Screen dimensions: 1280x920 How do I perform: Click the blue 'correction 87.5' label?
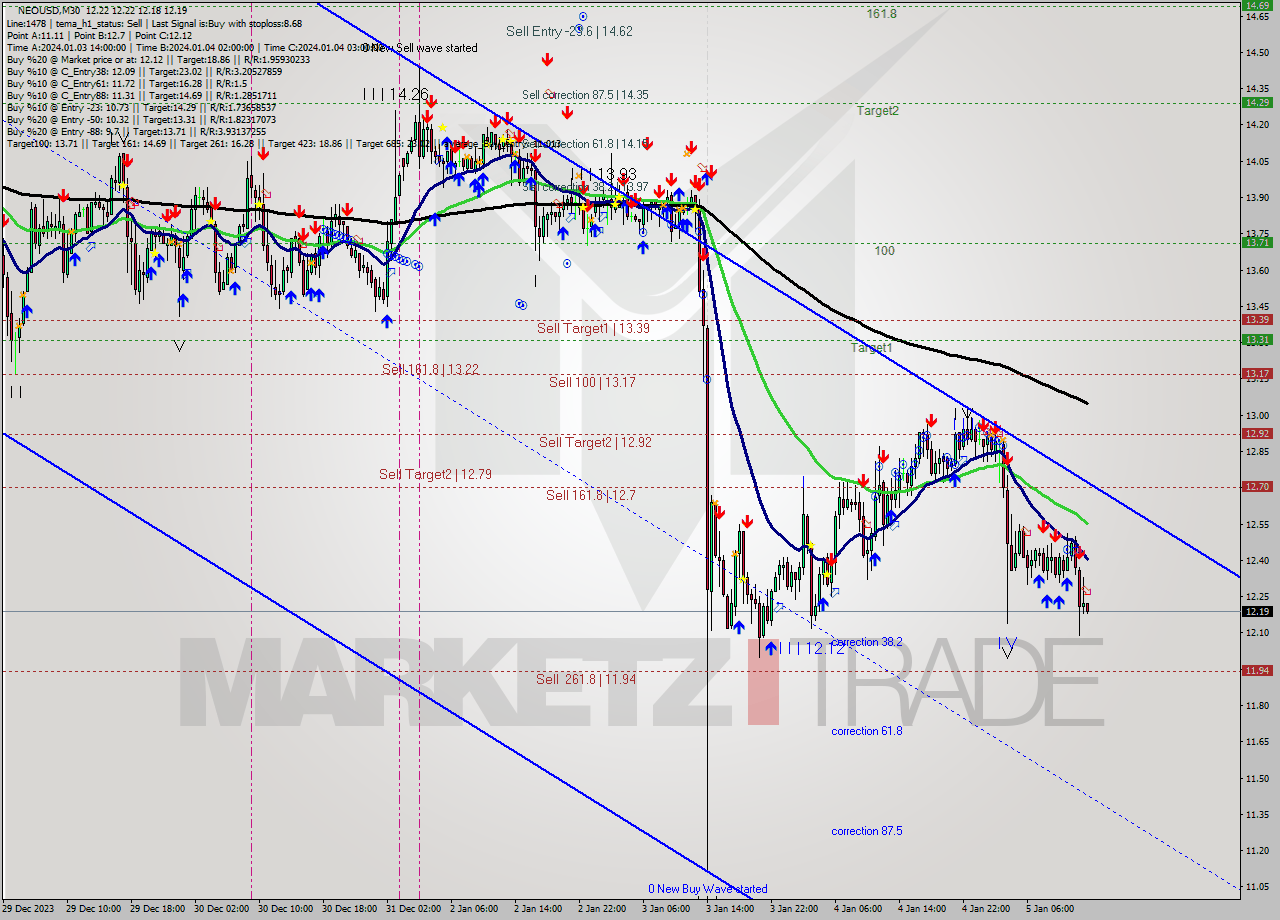[x=867, y=831]
